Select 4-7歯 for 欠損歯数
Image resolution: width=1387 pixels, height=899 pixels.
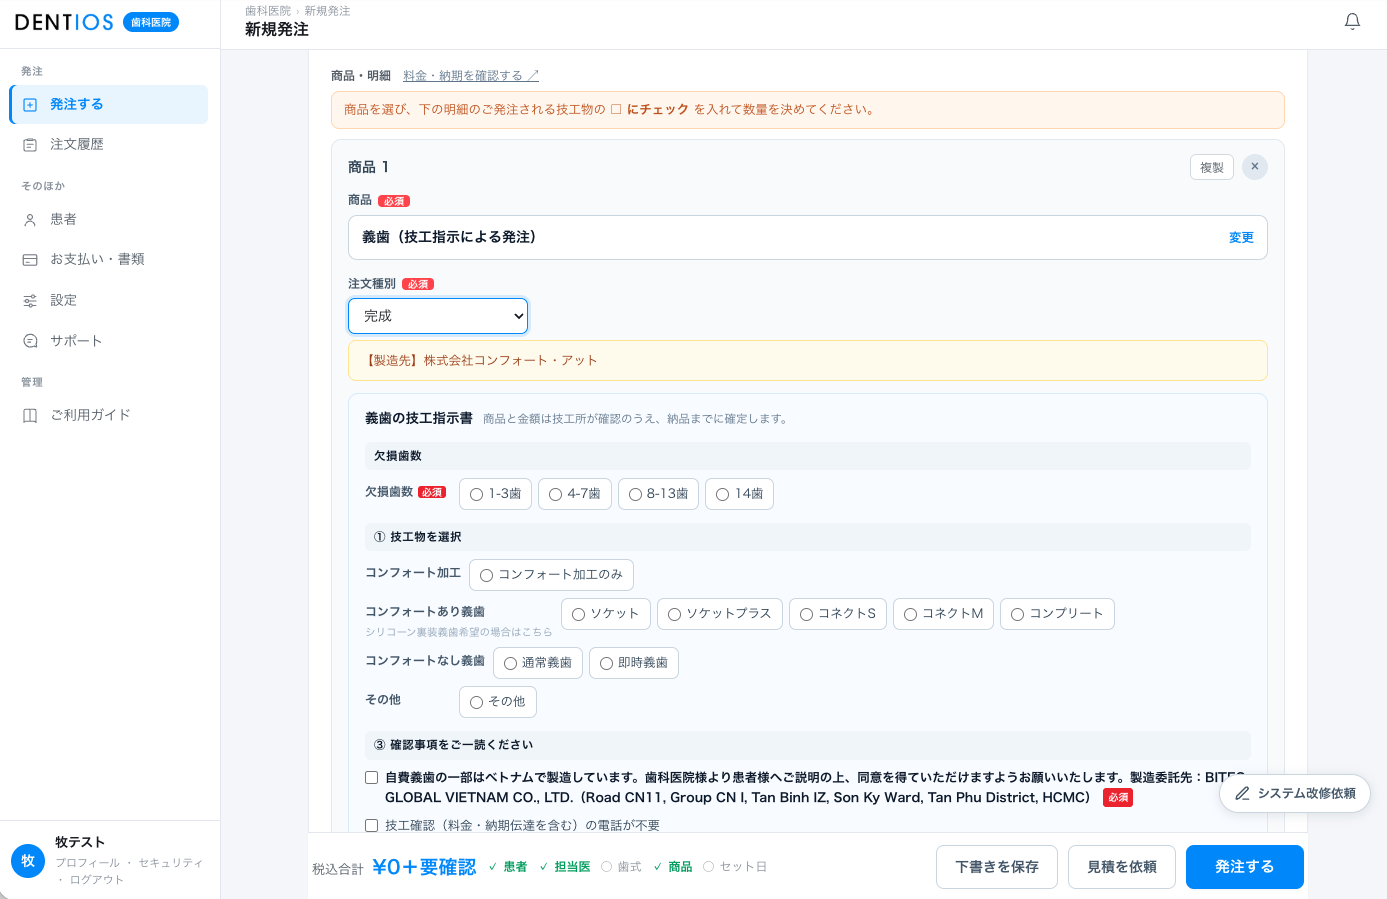[575, 494]
